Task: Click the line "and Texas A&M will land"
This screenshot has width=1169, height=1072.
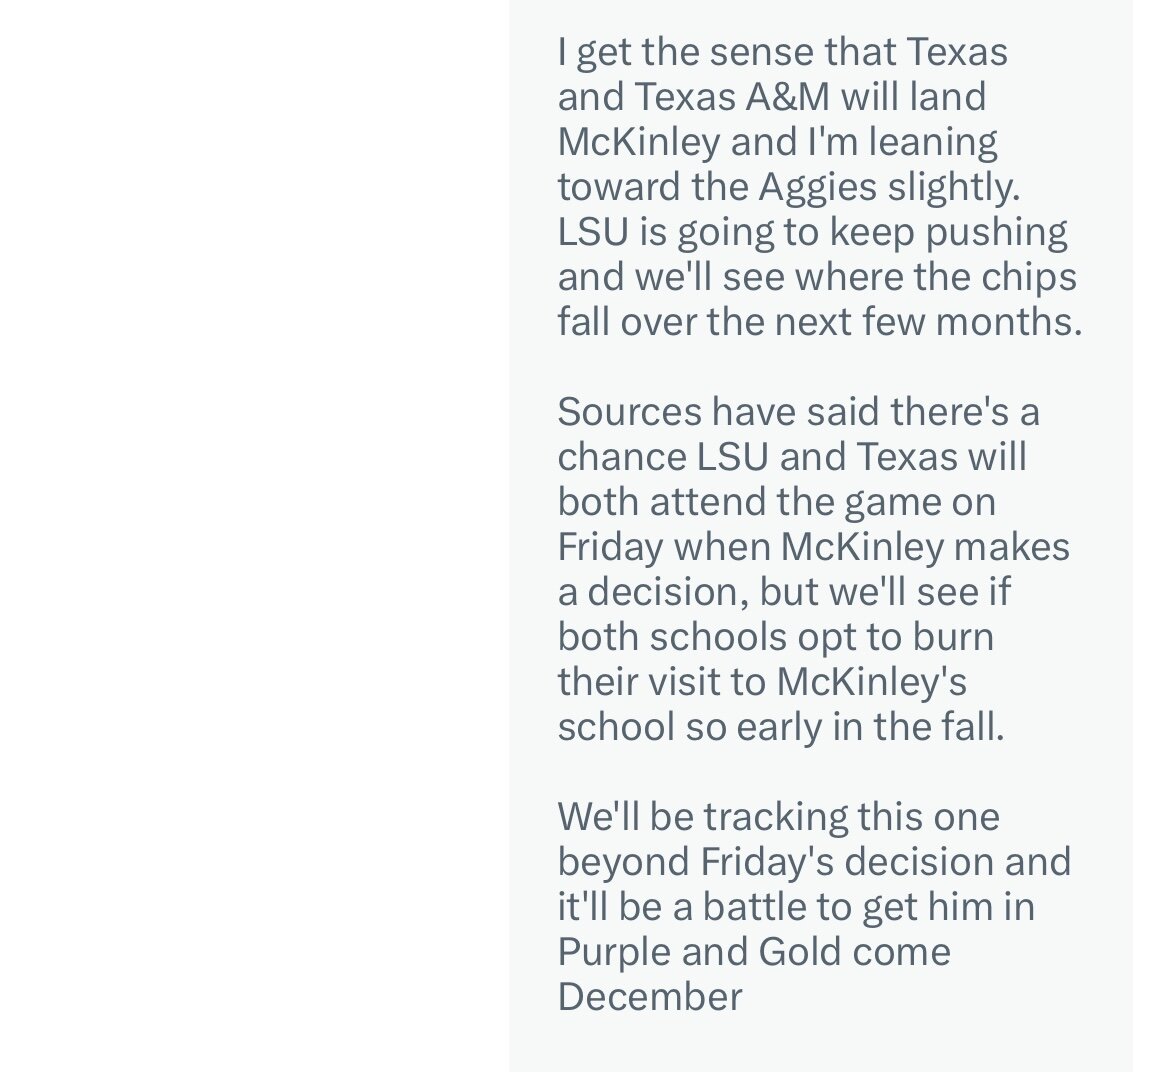Action: coord(772,97)
